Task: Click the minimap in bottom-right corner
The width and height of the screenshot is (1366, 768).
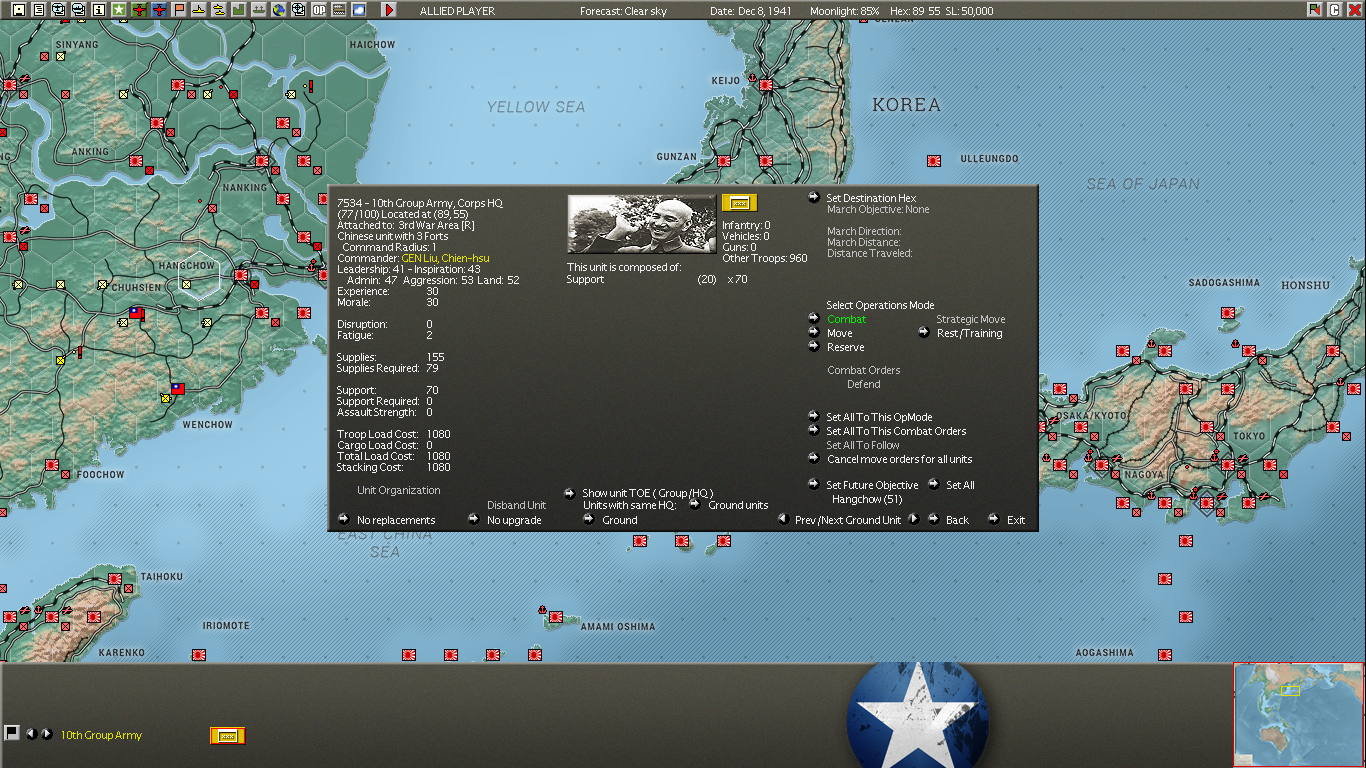Action: point(1299,714)
